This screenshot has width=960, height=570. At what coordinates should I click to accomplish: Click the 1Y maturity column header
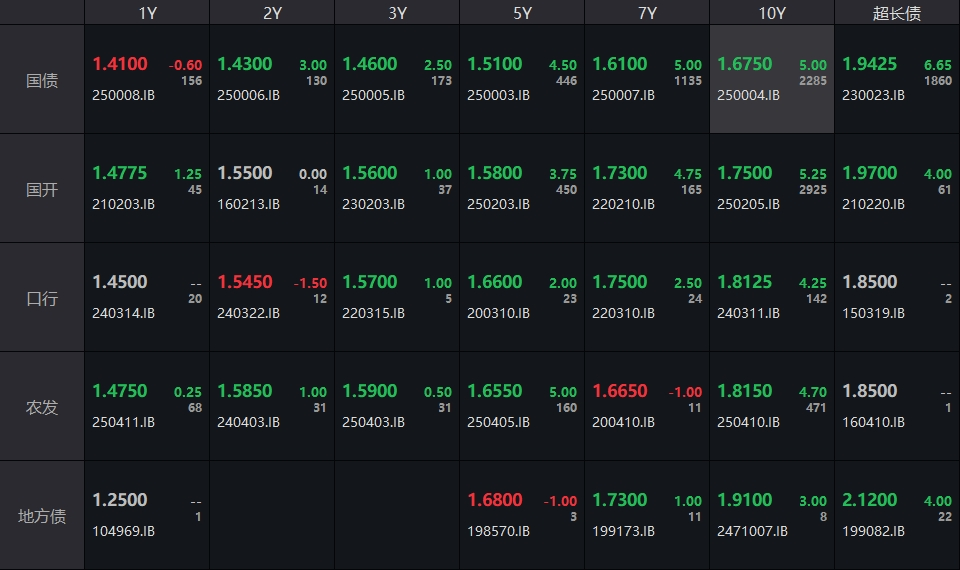pyautogui.click(x=147, y=13)
